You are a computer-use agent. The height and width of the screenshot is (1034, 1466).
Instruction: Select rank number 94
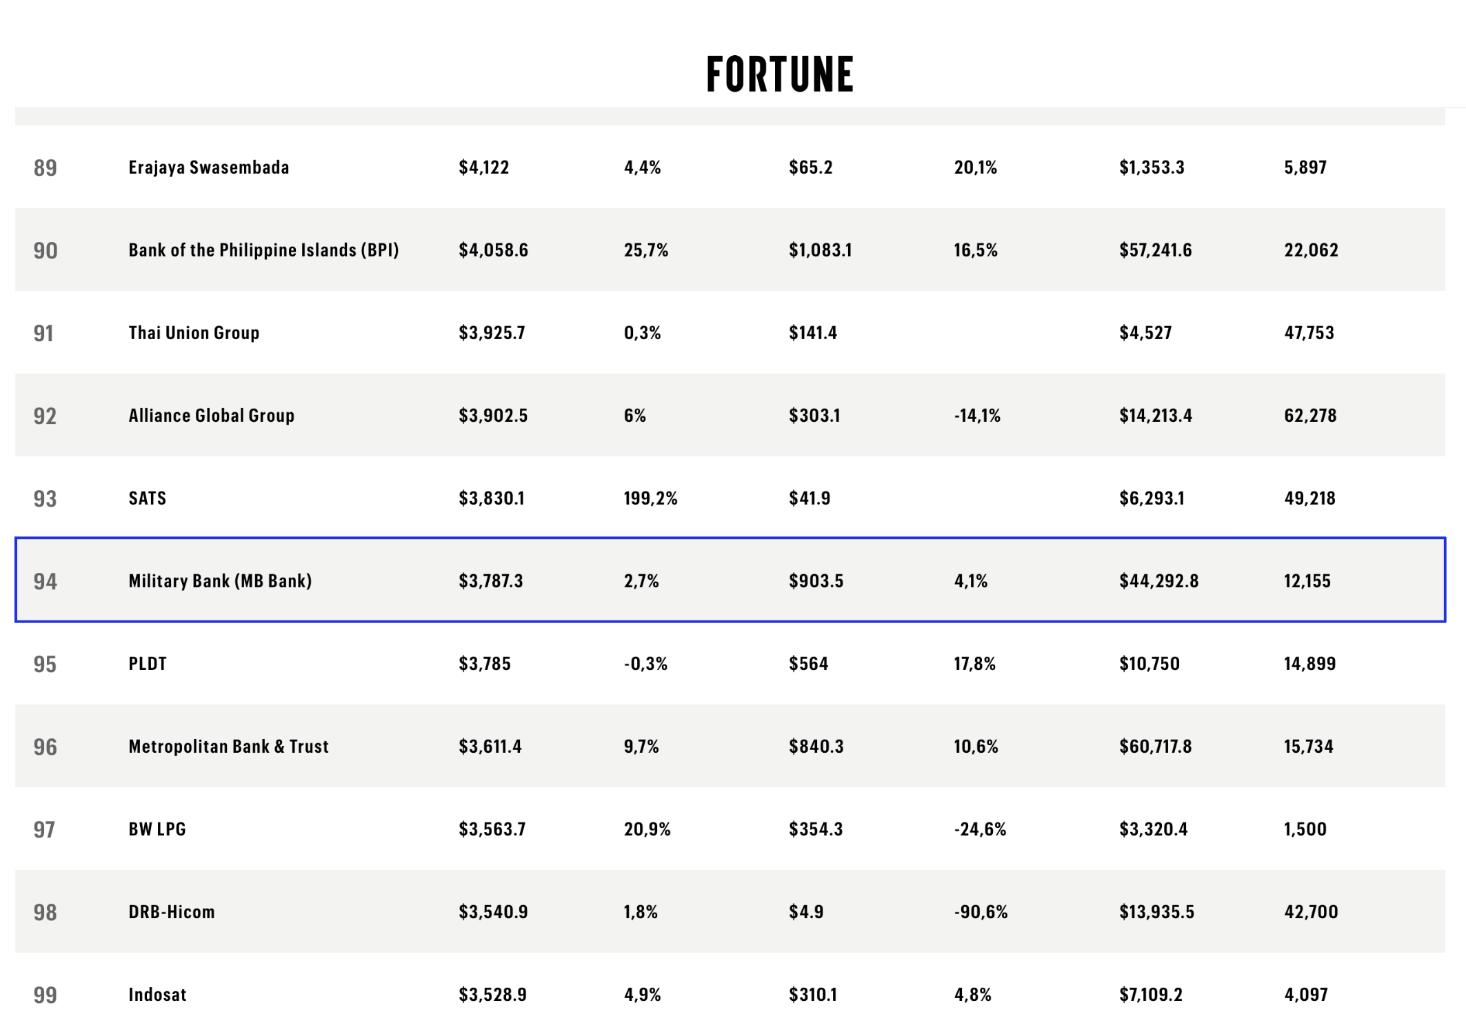(45, 582)
